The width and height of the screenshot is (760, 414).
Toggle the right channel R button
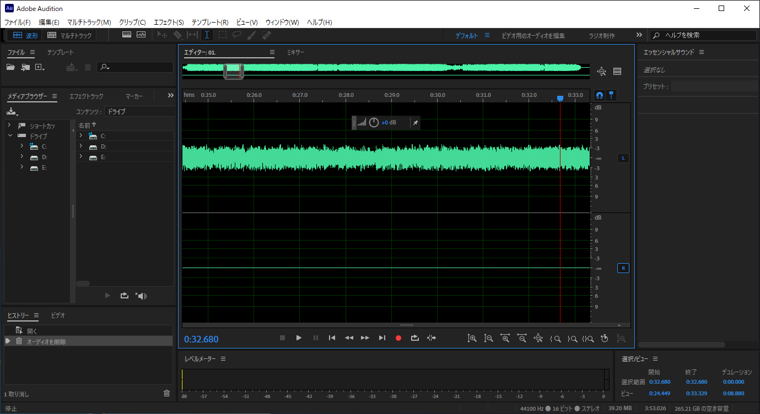(623, 268)
